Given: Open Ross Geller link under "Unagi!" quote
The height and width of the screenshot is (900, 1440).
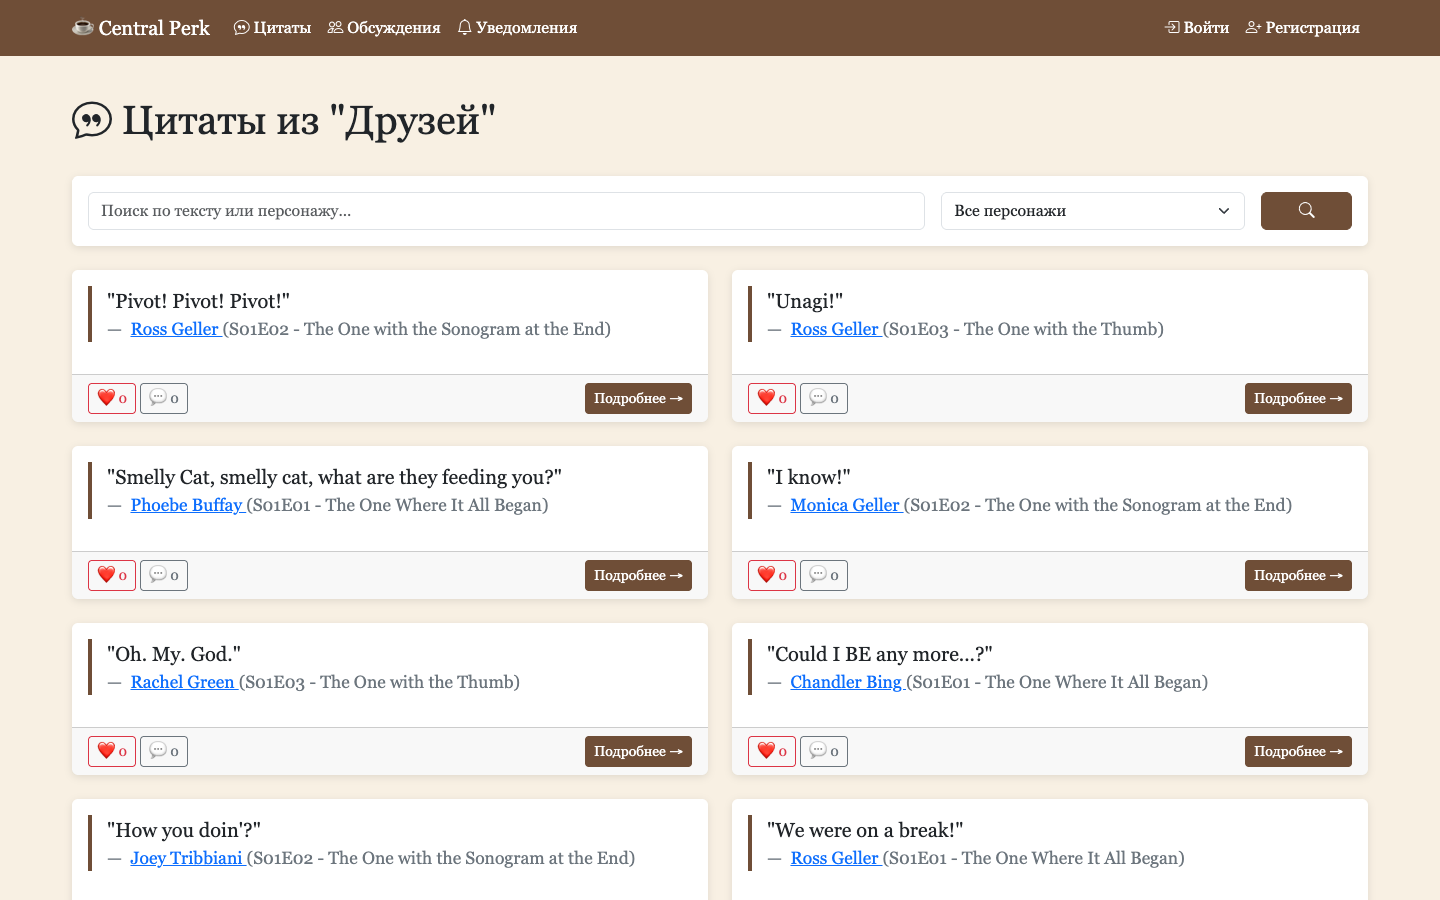Looking at the screenshot, I should [x=835, y=329].
